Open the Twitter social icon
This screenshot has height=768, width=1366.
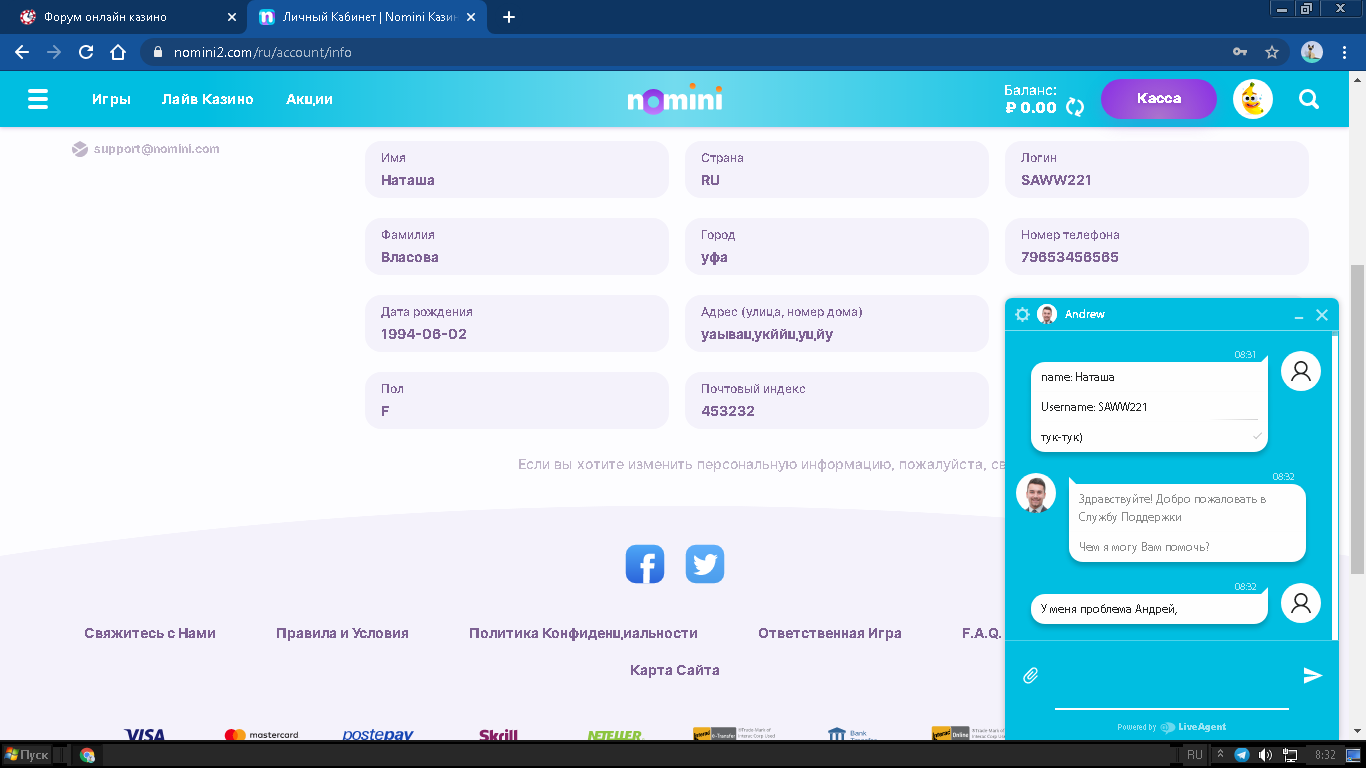click(x=705, y=564)
